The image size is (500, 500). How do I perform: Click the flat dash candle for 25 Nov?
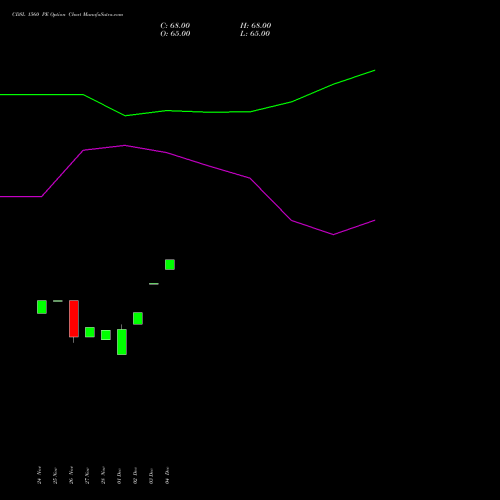point(58,301)
